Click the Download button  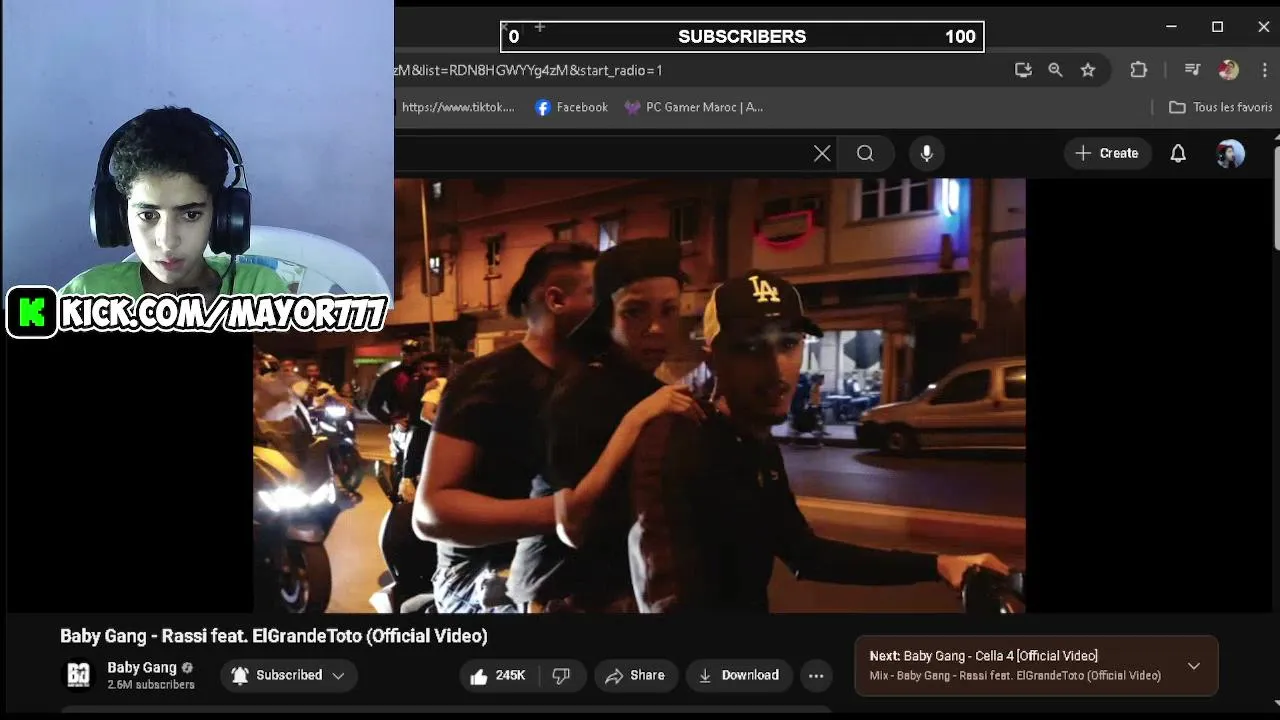[739, 675]
